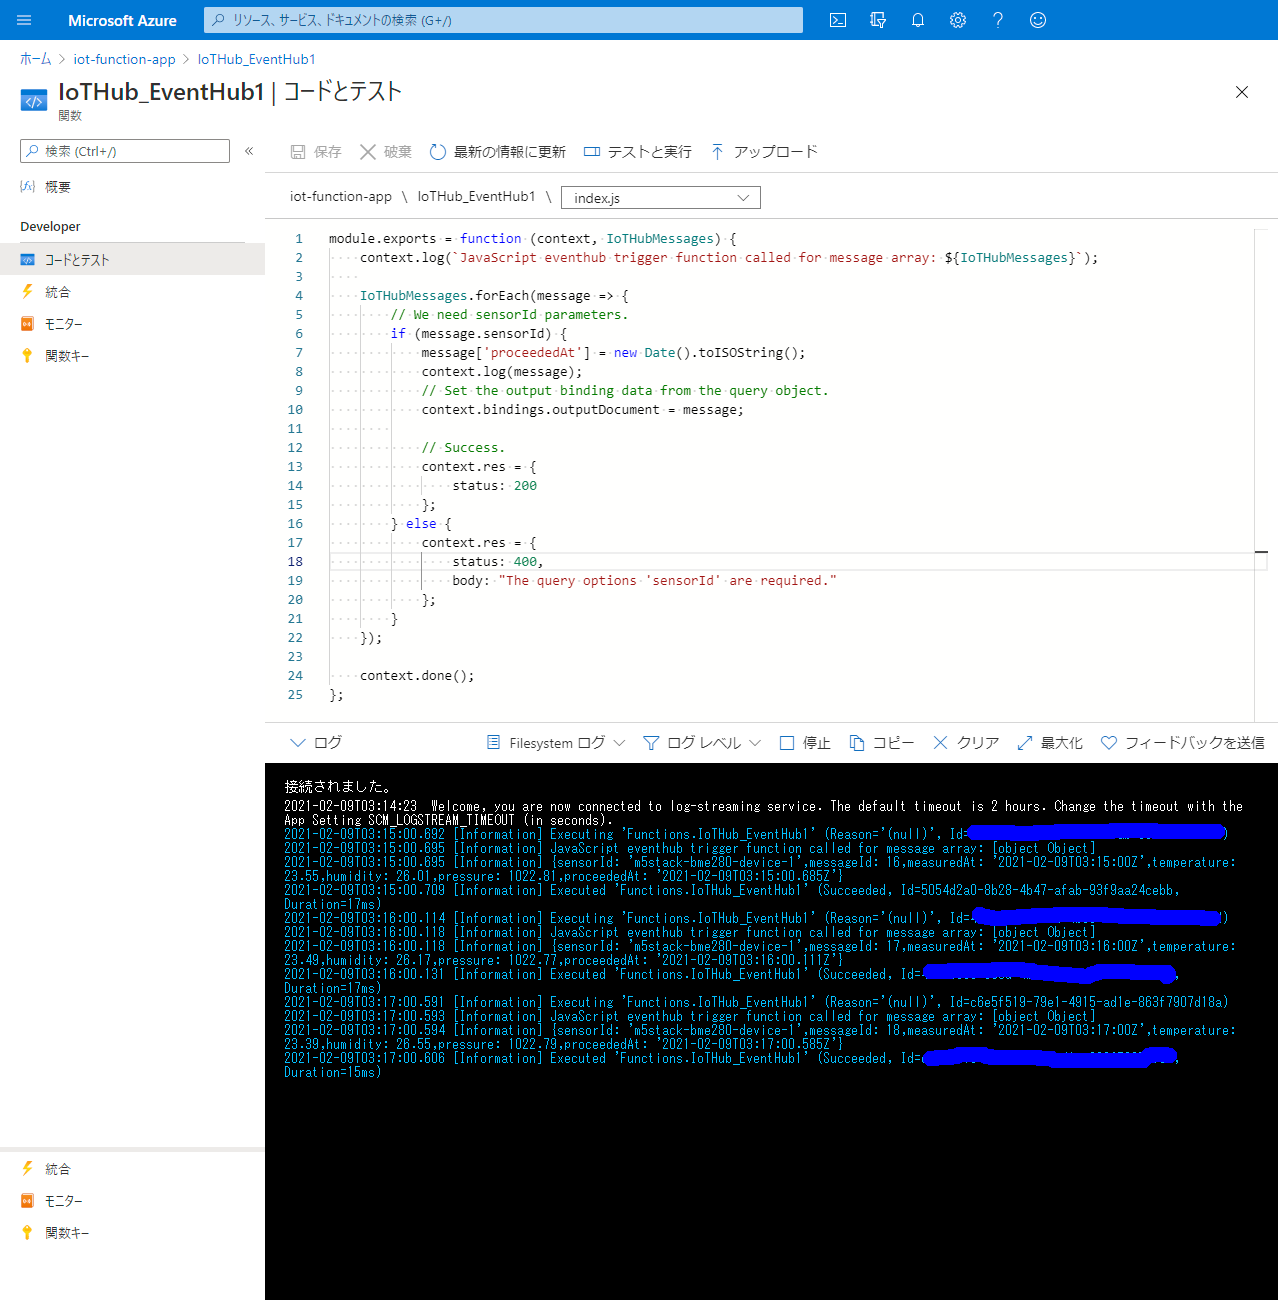
Task: Open the Filesystem ログ dropdown
Action: (556, 743)
